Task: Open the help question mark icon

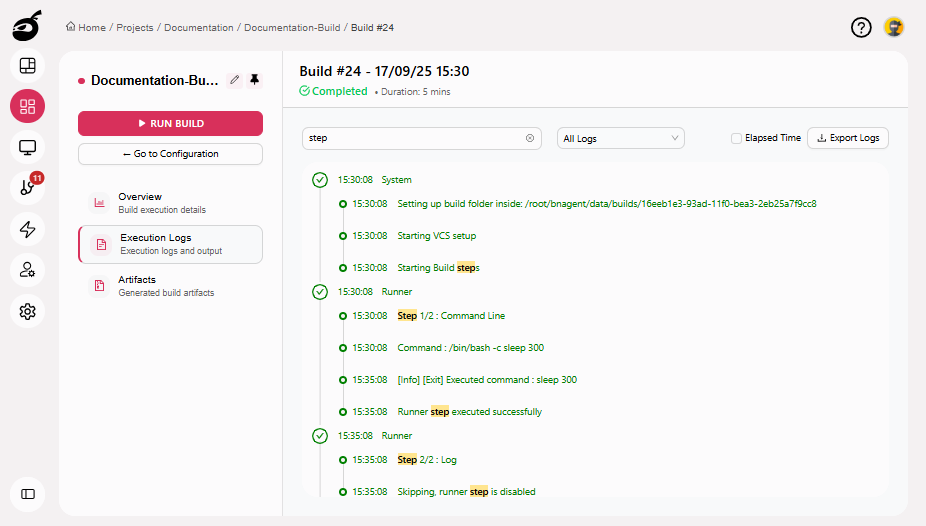Action: 861,28
